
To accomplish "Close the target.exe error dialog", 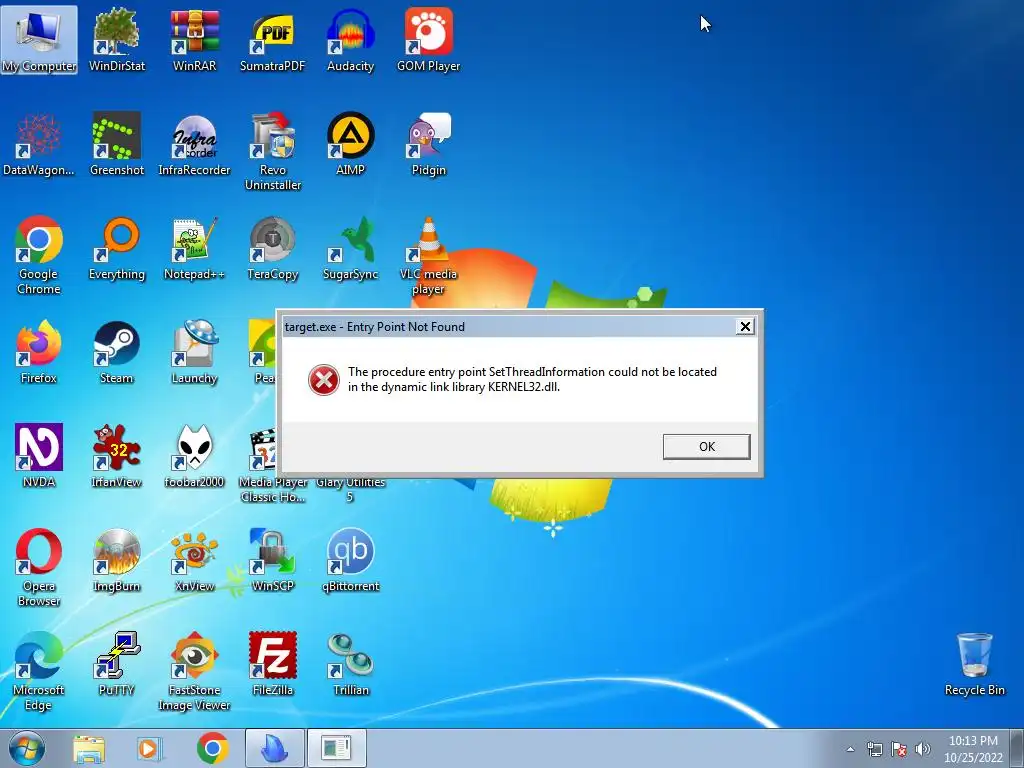I will click(745, 327).
